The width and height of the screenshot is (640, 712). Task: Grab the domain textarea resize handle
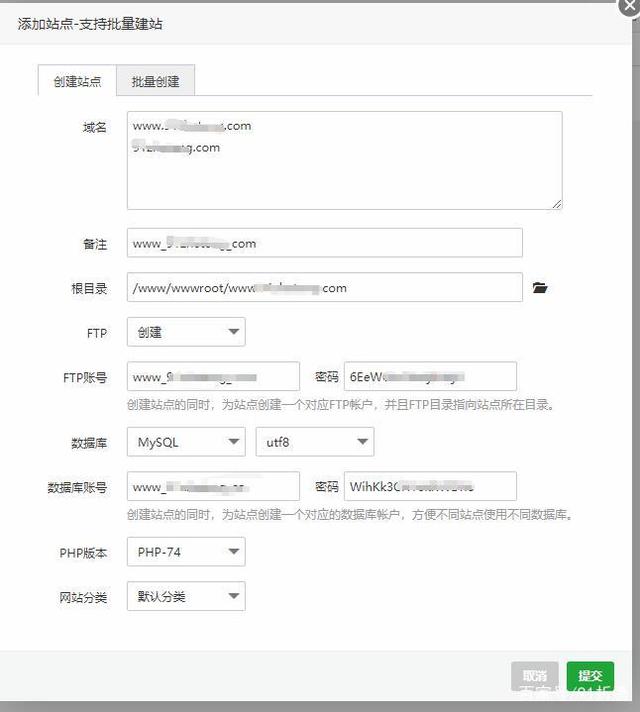pos(557,204)
